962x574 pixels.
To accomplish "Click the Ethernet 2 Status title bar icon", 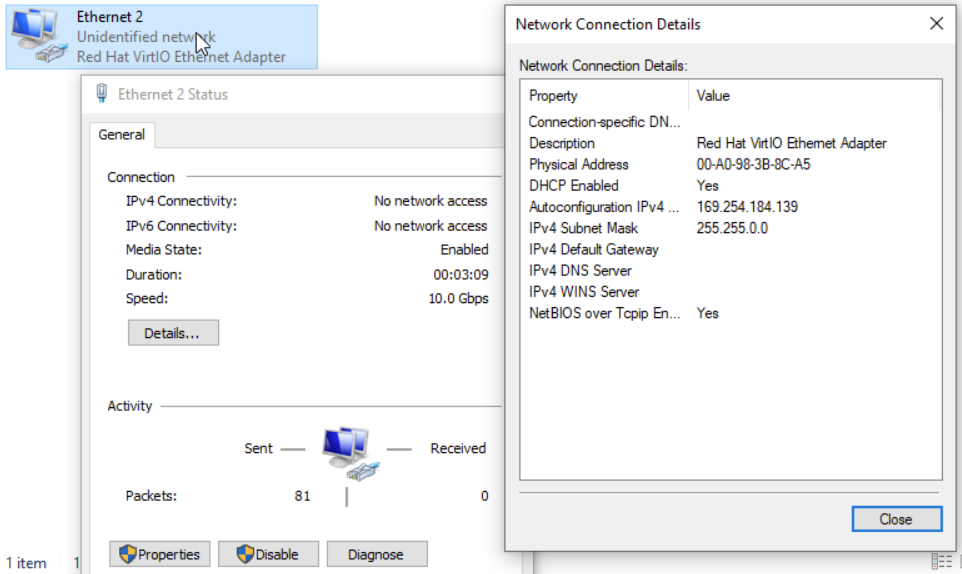I will 101,94.
